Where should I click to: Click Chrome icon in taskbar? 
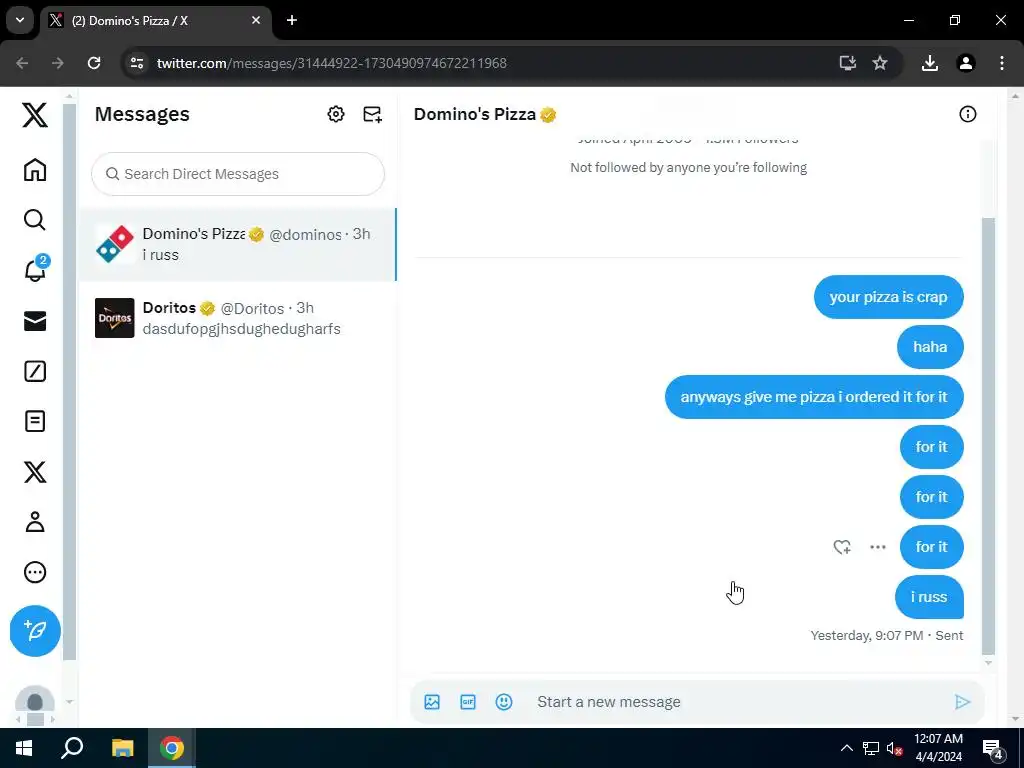click(x=172, y=748)
